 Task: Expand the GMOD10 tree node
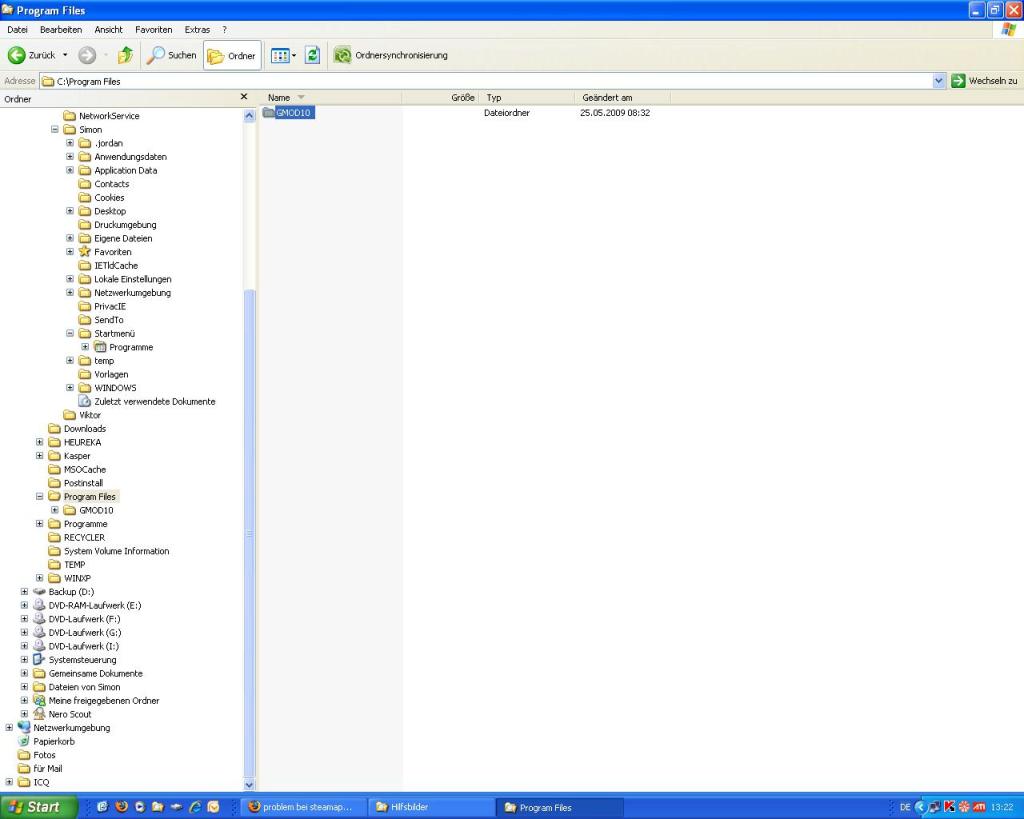coord(56,510)
